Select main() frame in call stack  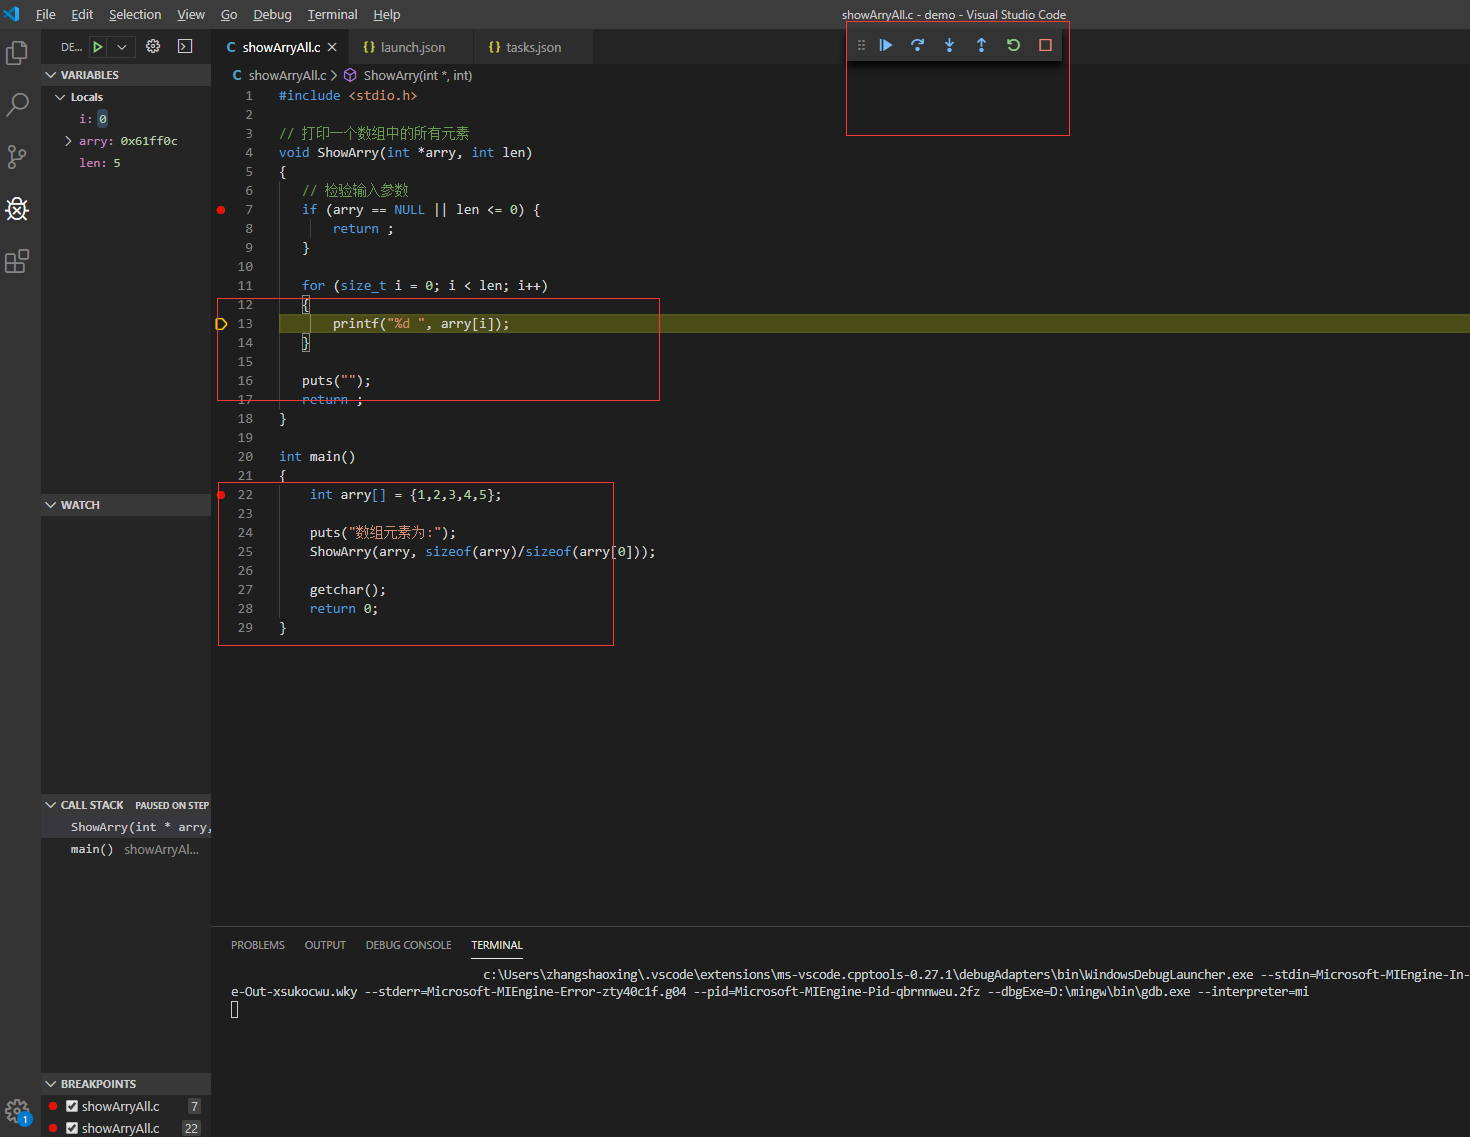[x=126, y=849]
